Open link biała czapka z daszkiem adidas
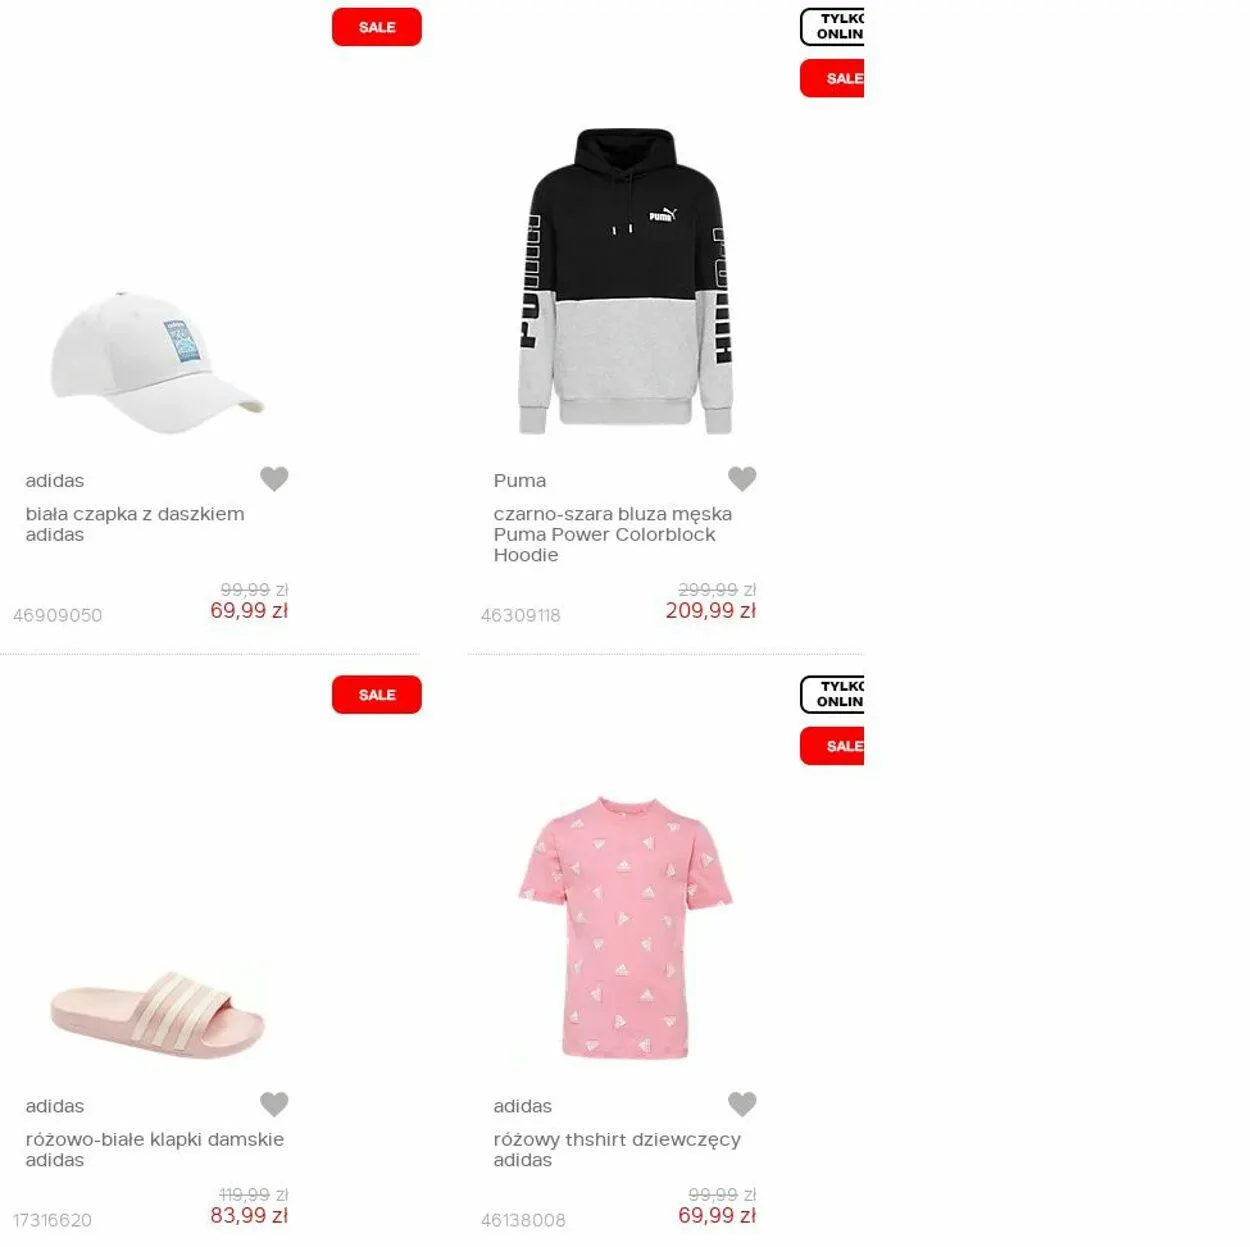Image resolution: width=1250 pixels, height=1247 pixels. point(135,524)
